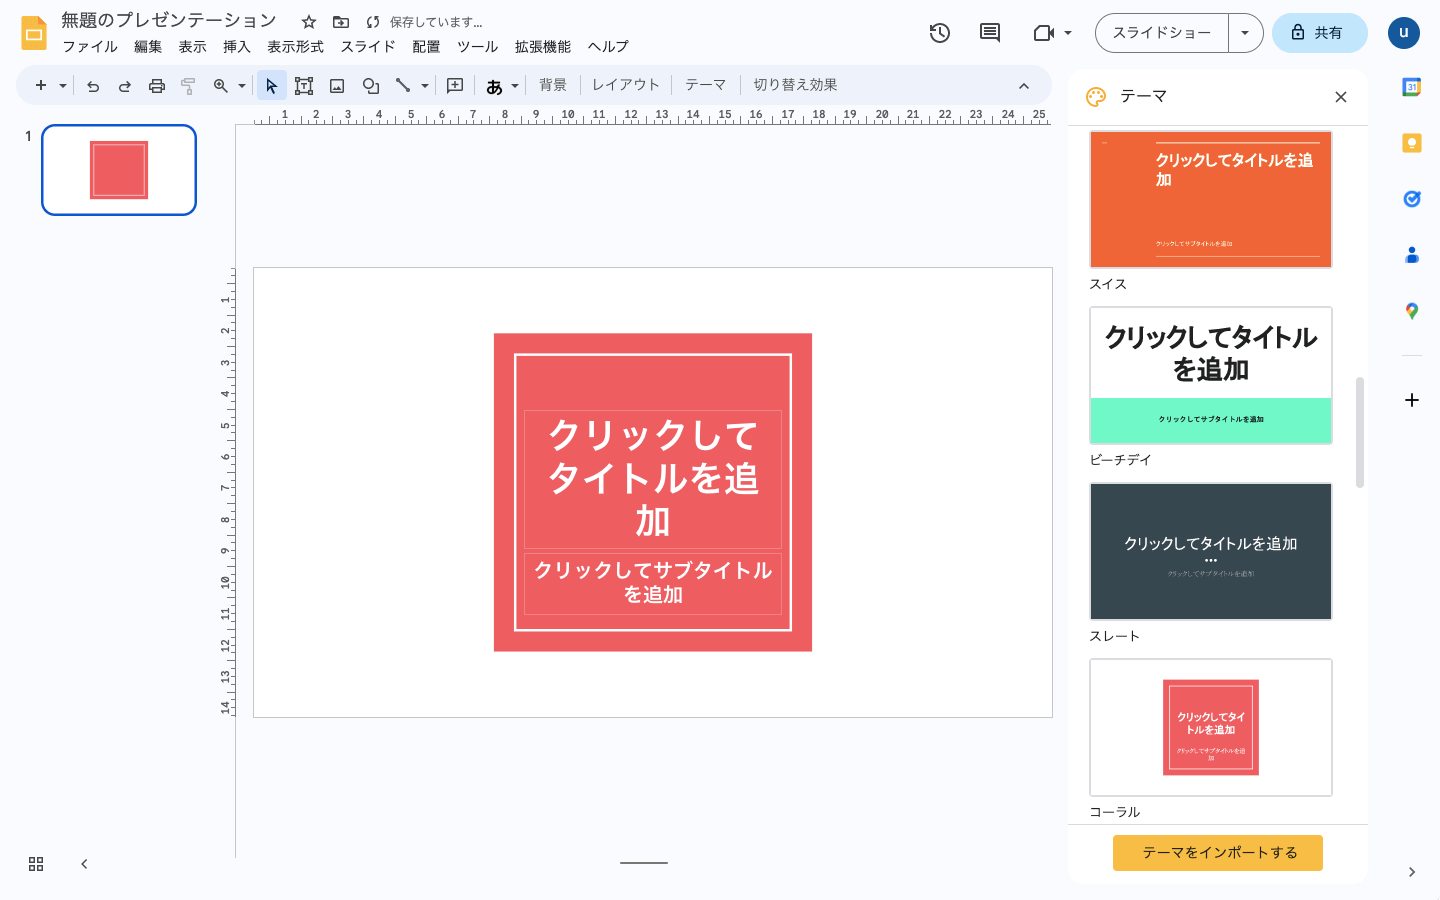Image resolution: width=1440 pixels, height=900 pixels.
Task: Switch to grid view
Action: [x=36, y=864]
